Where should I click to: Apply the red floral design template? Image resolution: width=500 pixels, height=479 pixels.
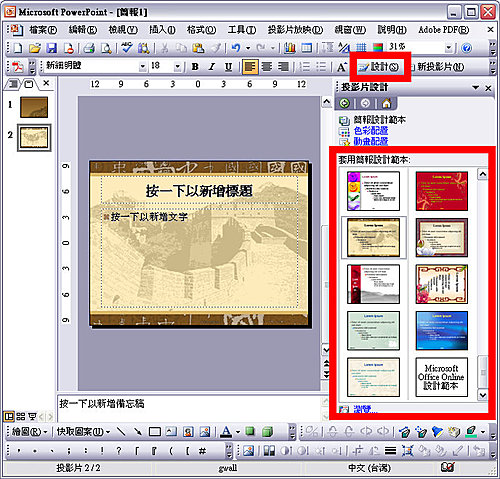pyautogui.click(x=442, y=191)
